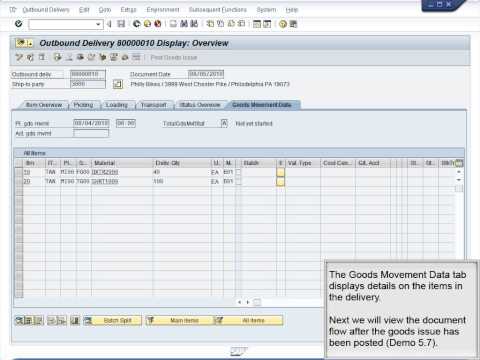This screenshot has height=360, width=480.
Task: Click the yellow Help question-mark icon
Action: (x=283, y=24)
